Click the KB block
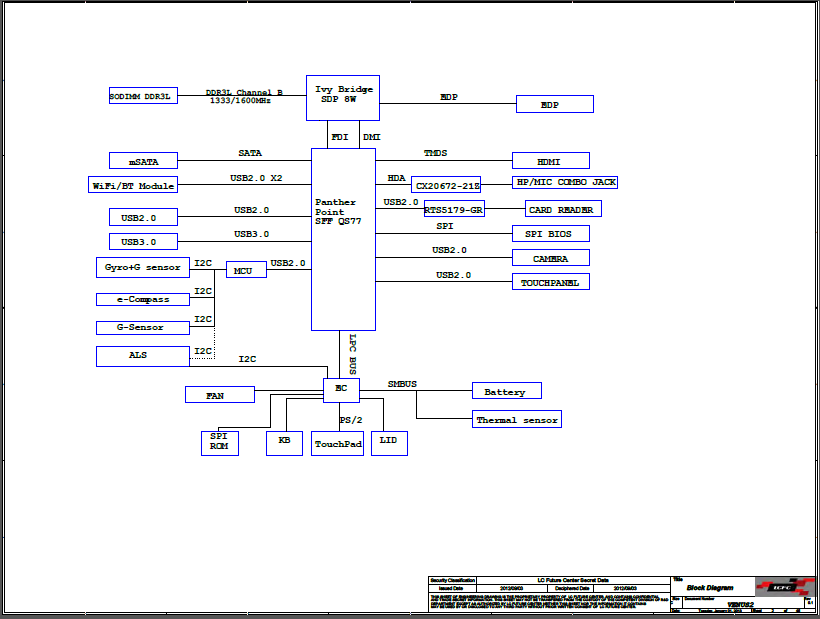820x619 pixels. click(x=284, y=443)
